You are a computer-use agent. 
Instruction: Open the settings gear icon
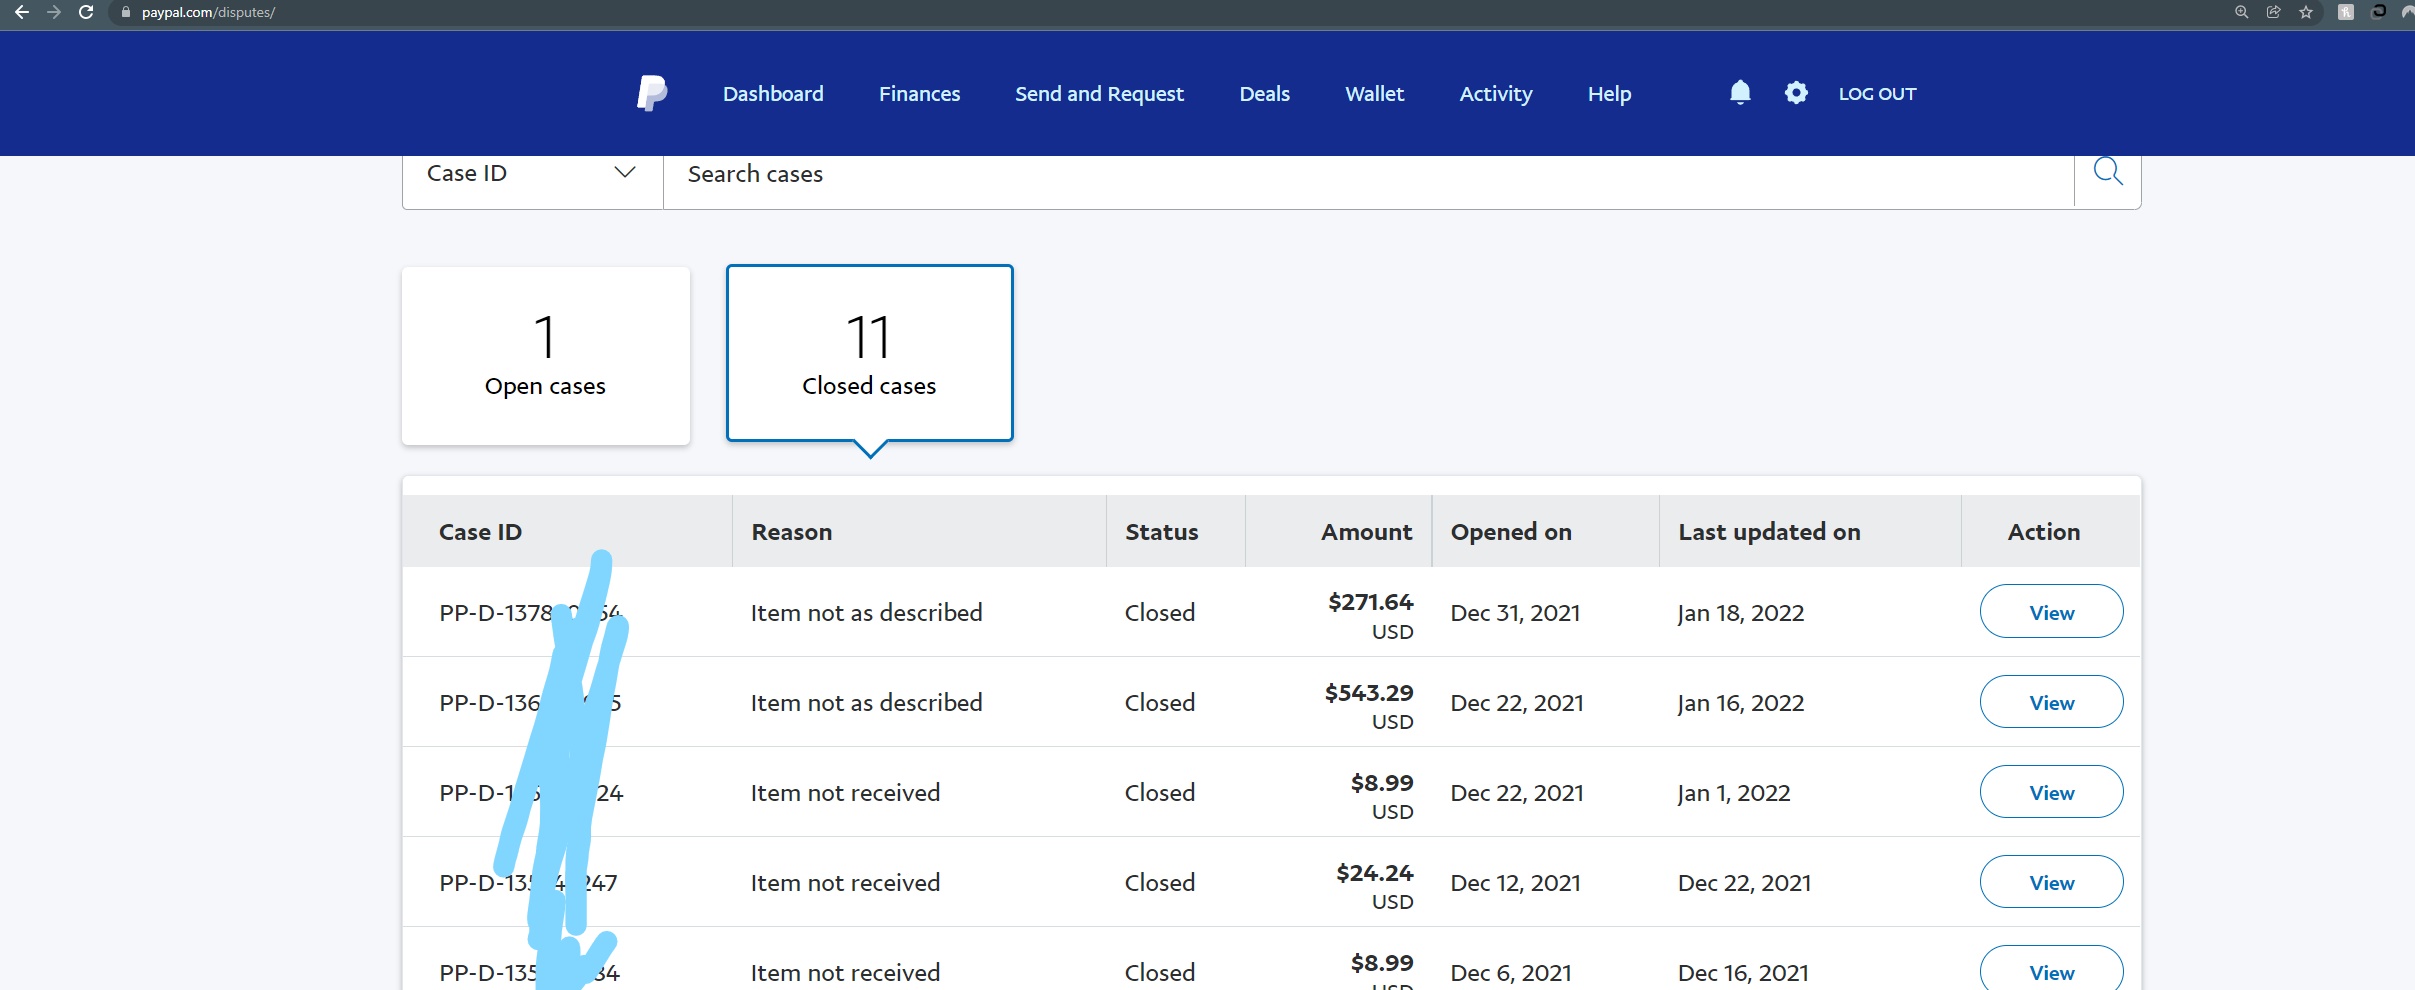pyautogui.click(x=1796, y=93)
